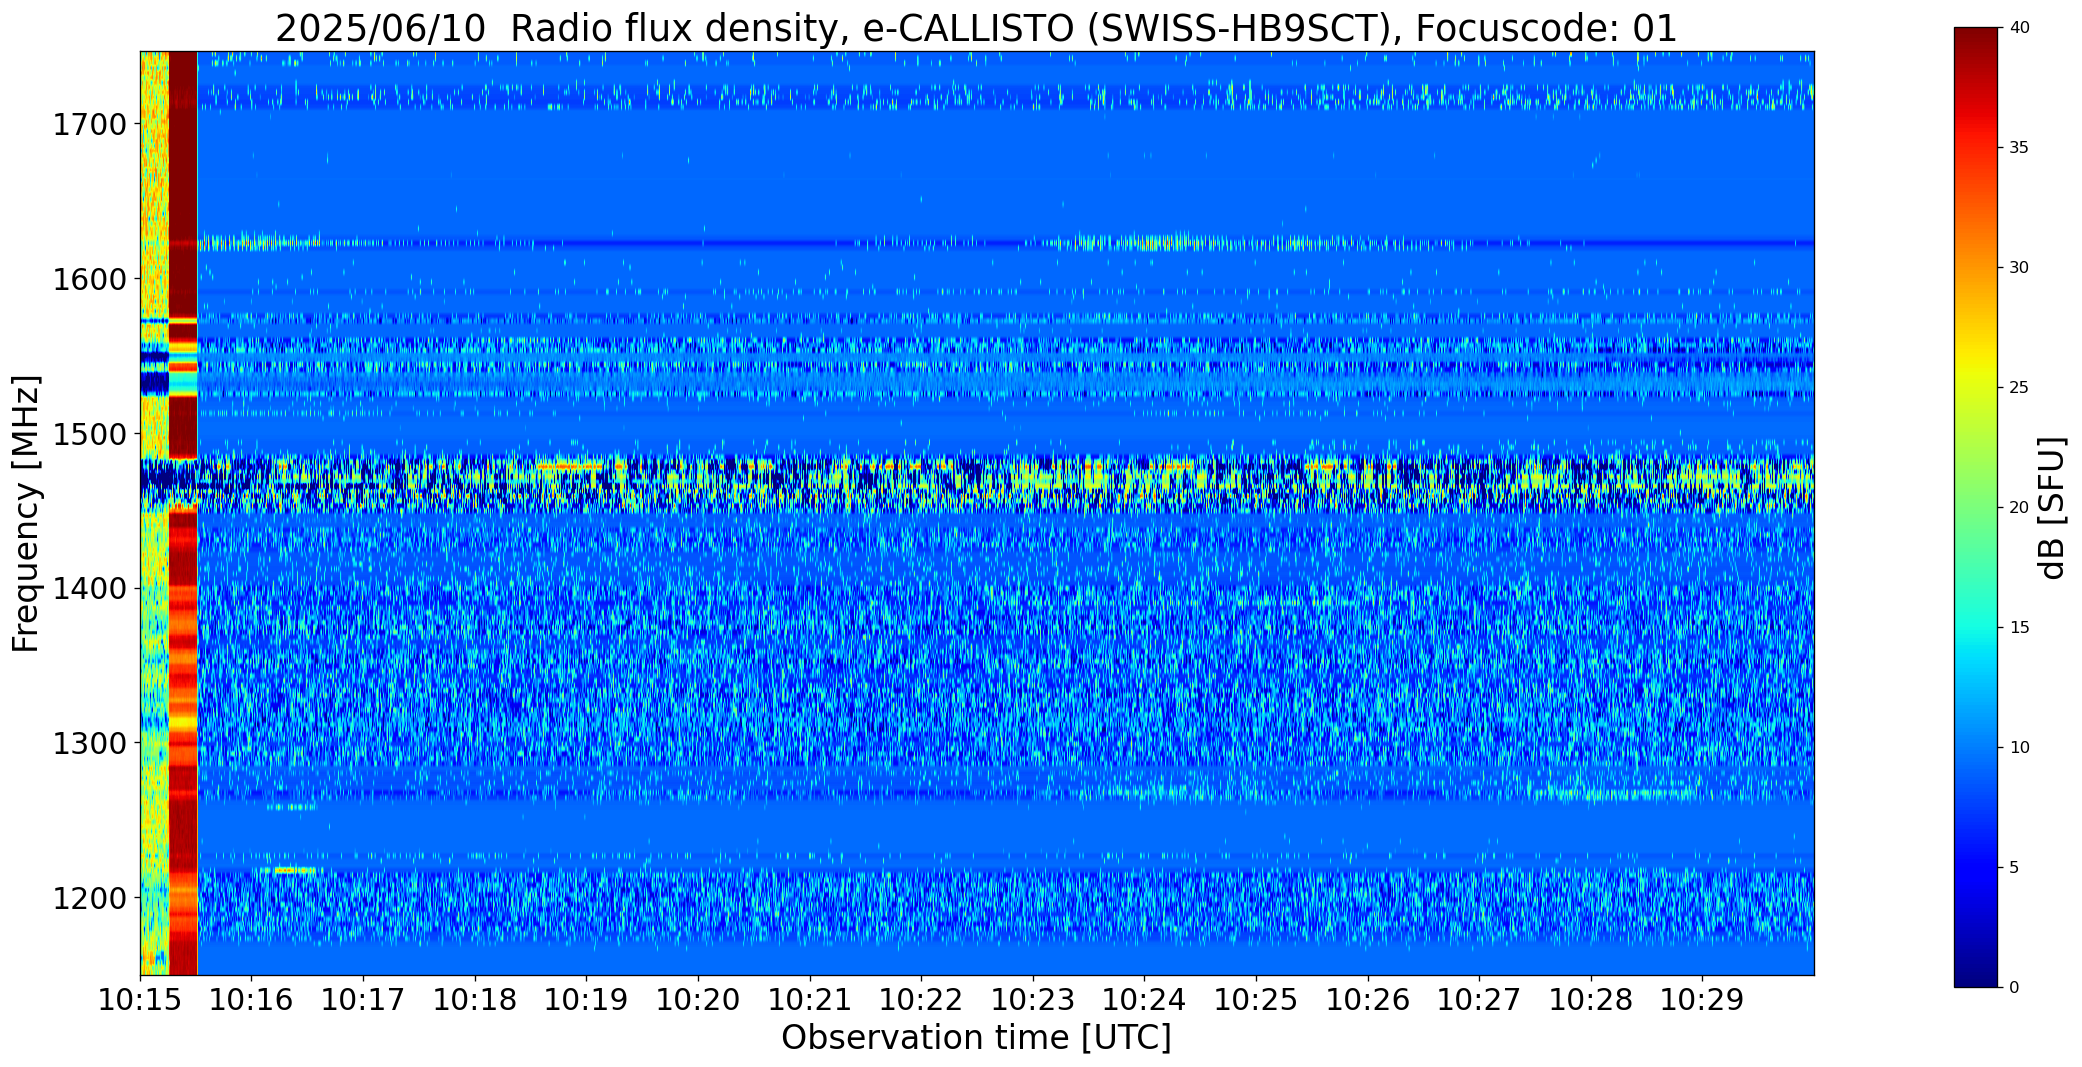This screenshot has height=1067, width=2082.
Task: Click the 10:18 time tick label
Action: click(x=475, y=1000)
